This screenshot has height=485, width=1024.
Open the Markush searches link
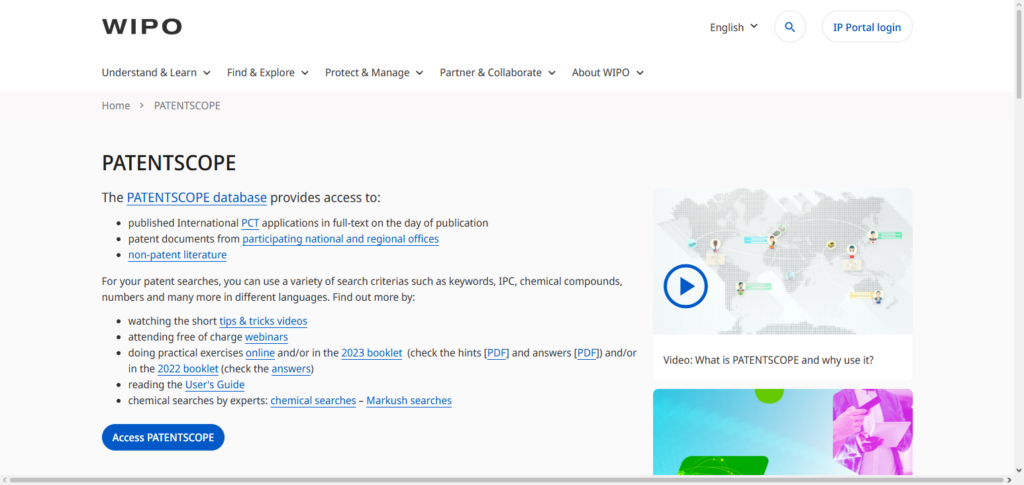tap(409, 401)
